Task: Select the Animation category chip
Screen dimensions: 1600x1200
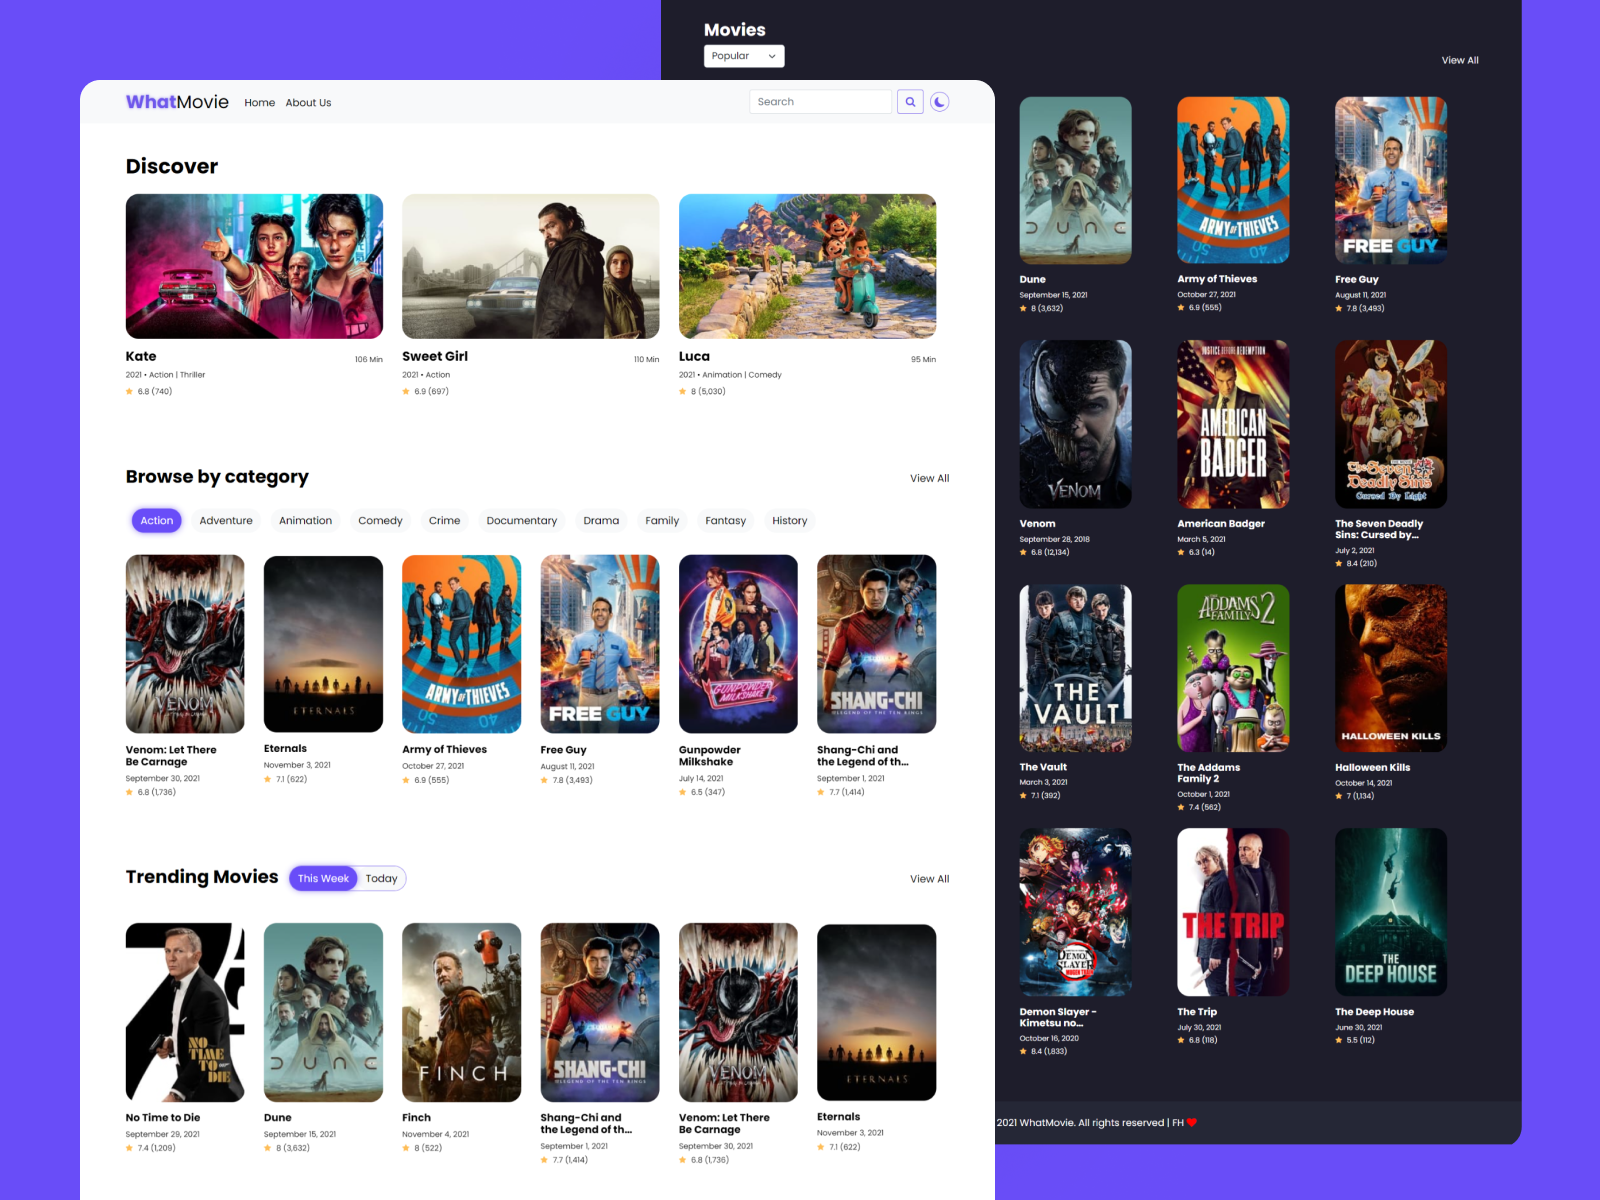Action: (305, 521)
